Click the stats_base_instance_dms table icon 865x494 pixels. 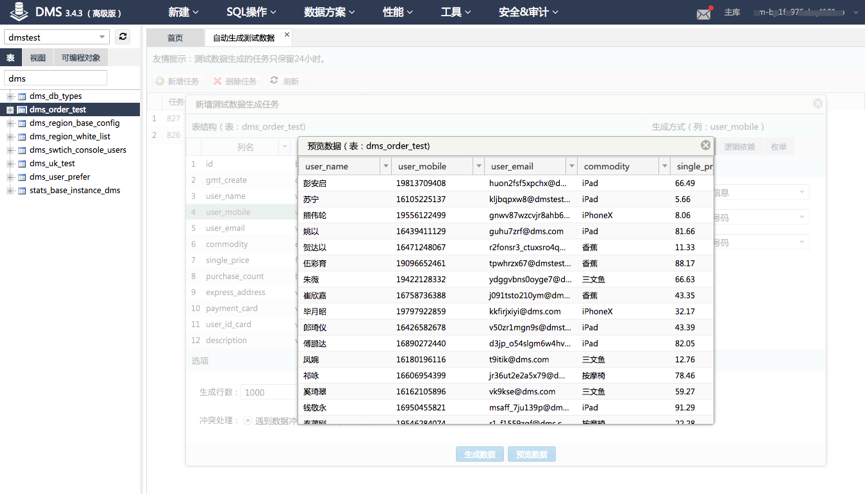tap(22, 190)
